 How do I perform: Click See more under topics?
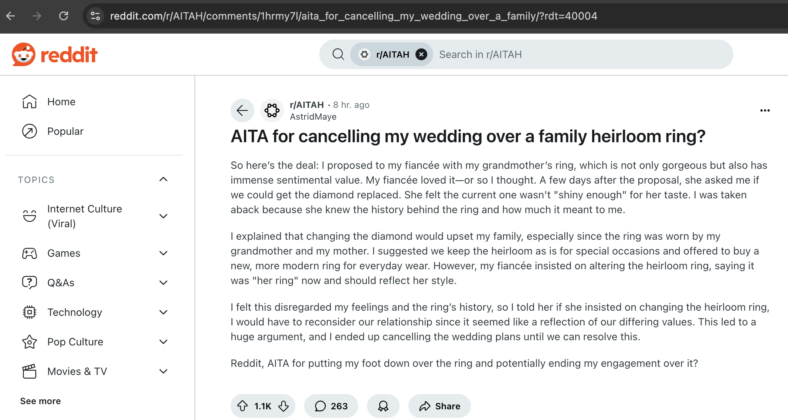40,401
